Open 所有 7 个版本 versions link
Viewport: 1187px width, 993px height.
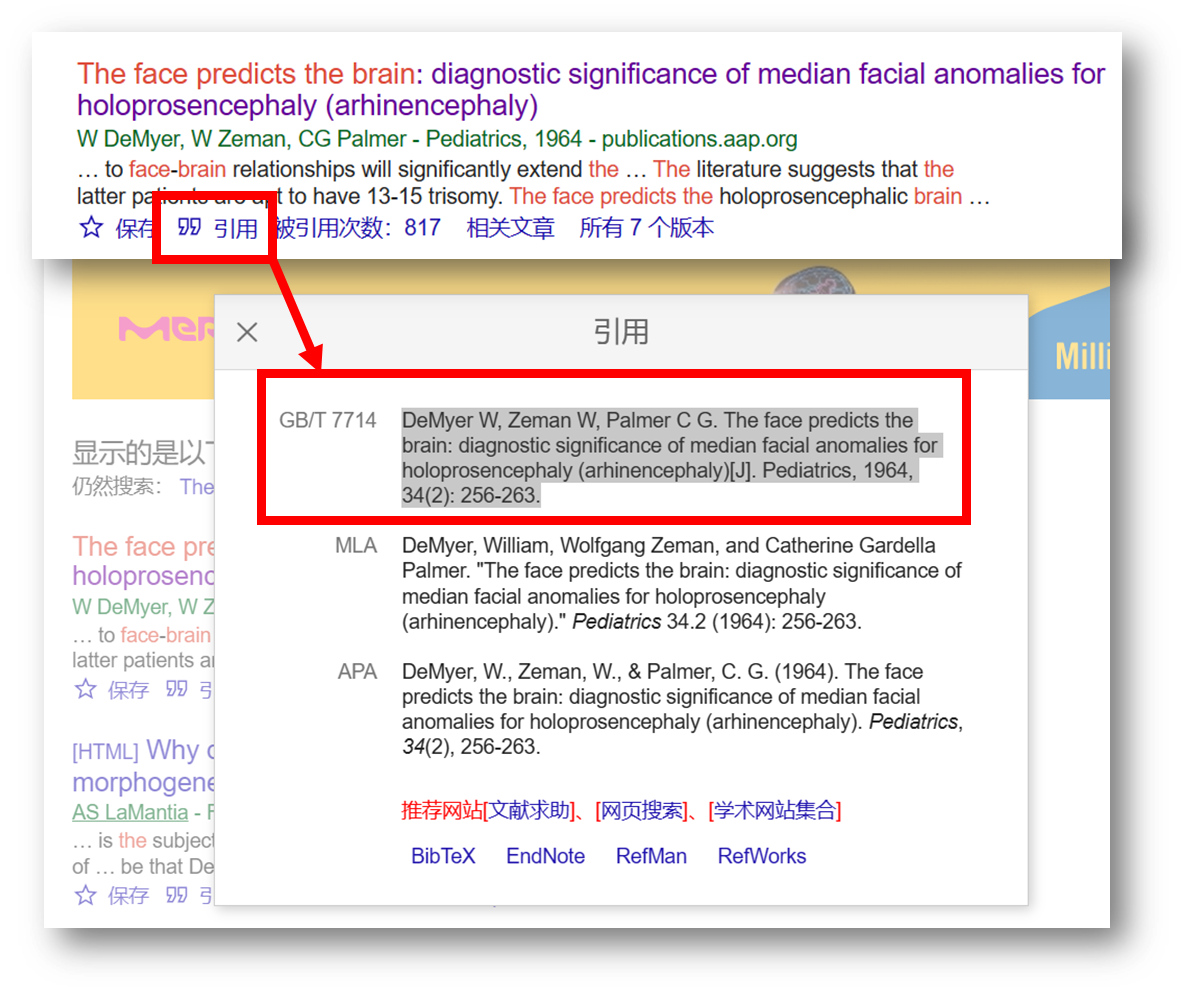coord(646,227)
